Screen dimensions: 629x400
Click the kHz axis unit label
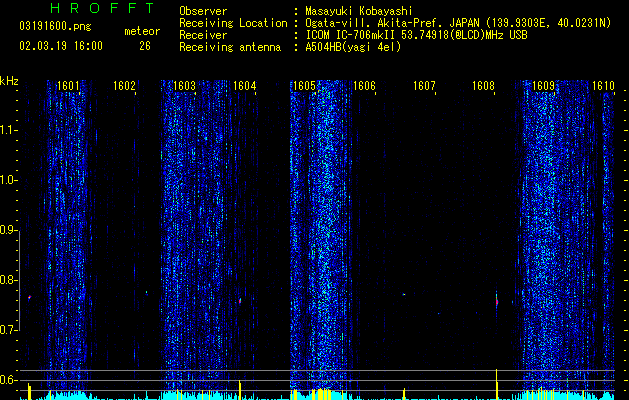click(9, 81)
